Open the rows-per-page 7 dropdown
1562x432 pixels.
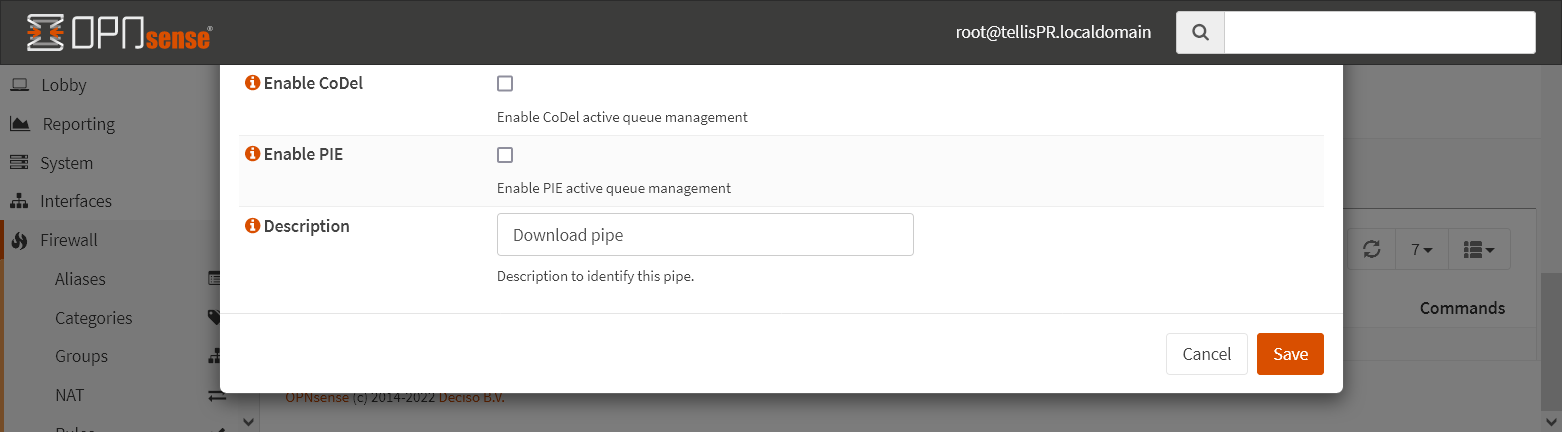coord(1422,249)
